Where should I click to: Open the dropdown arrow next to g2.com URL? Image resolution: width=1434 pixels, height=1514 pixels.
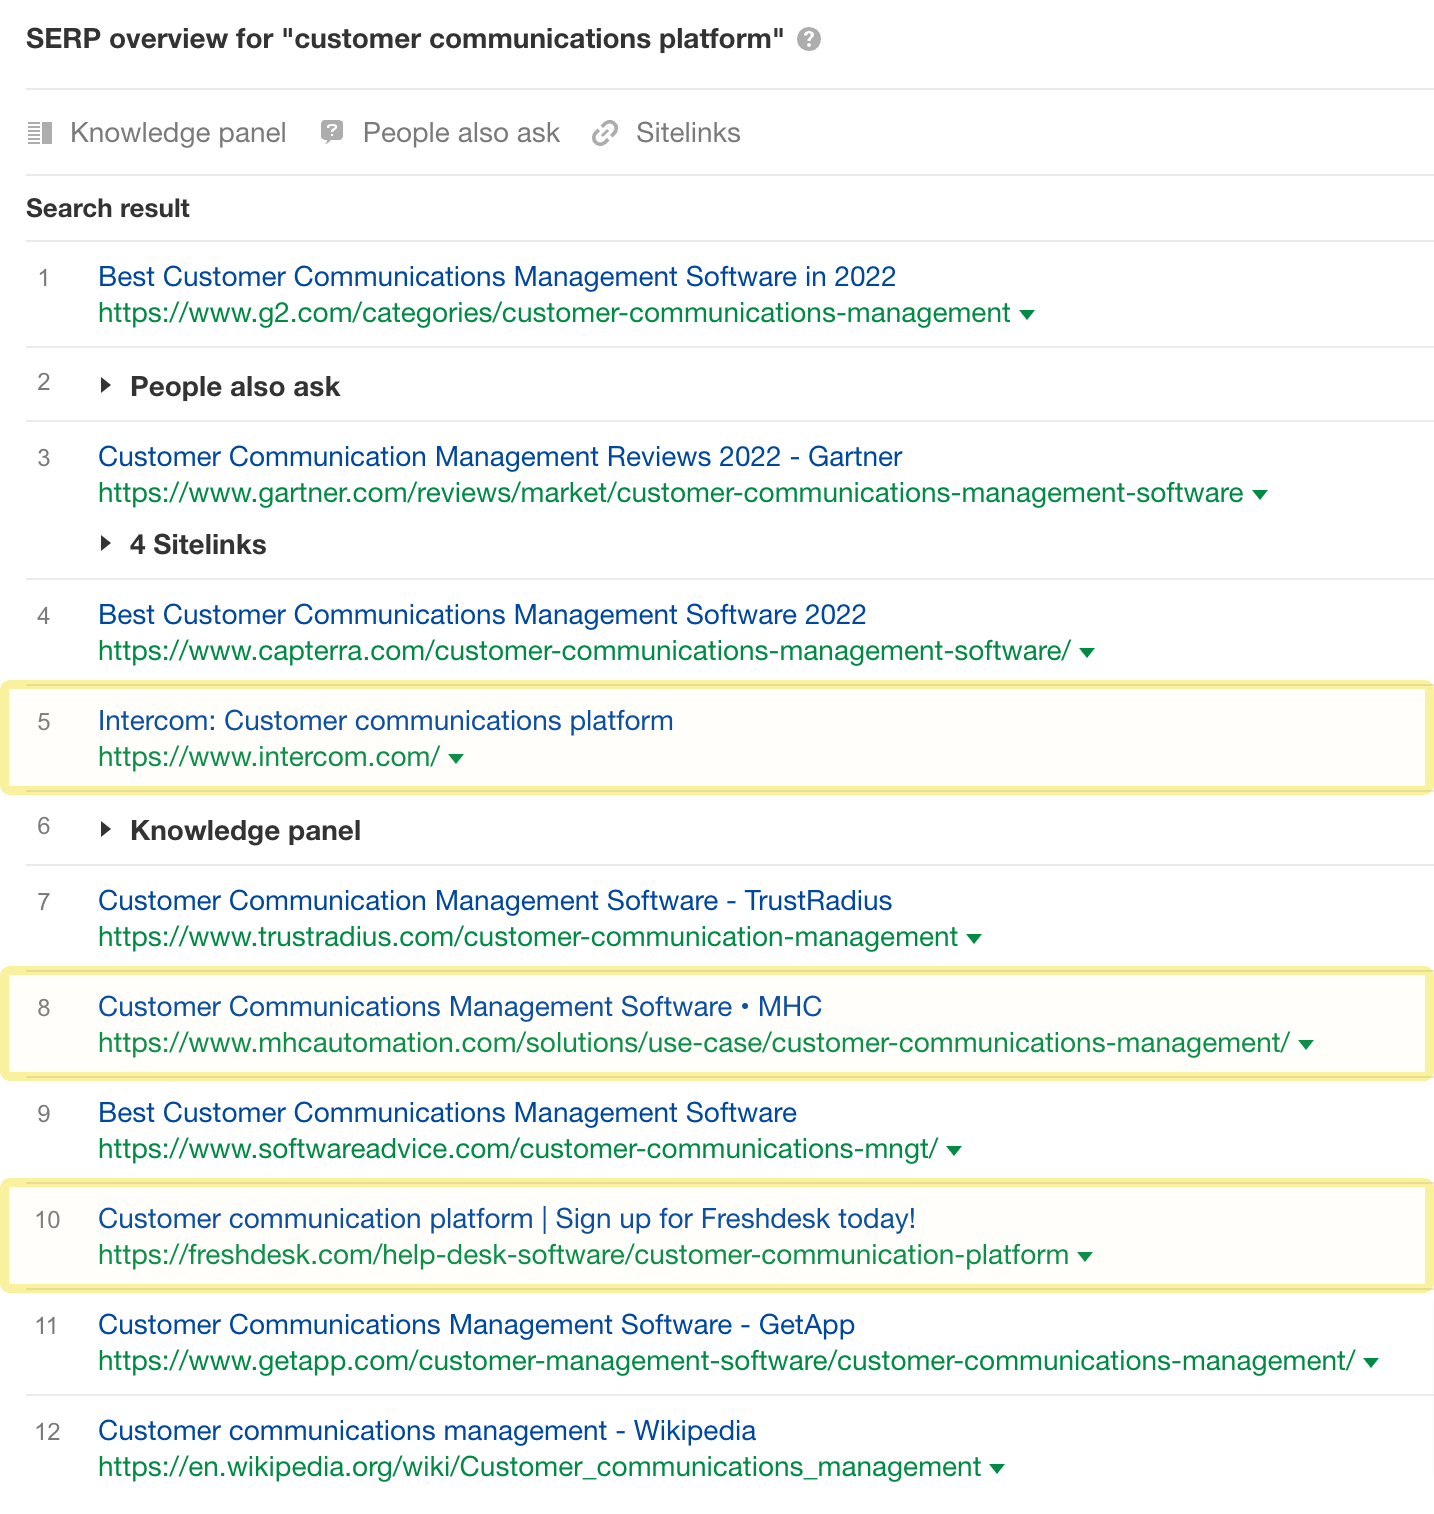[x=1027, y=314]
